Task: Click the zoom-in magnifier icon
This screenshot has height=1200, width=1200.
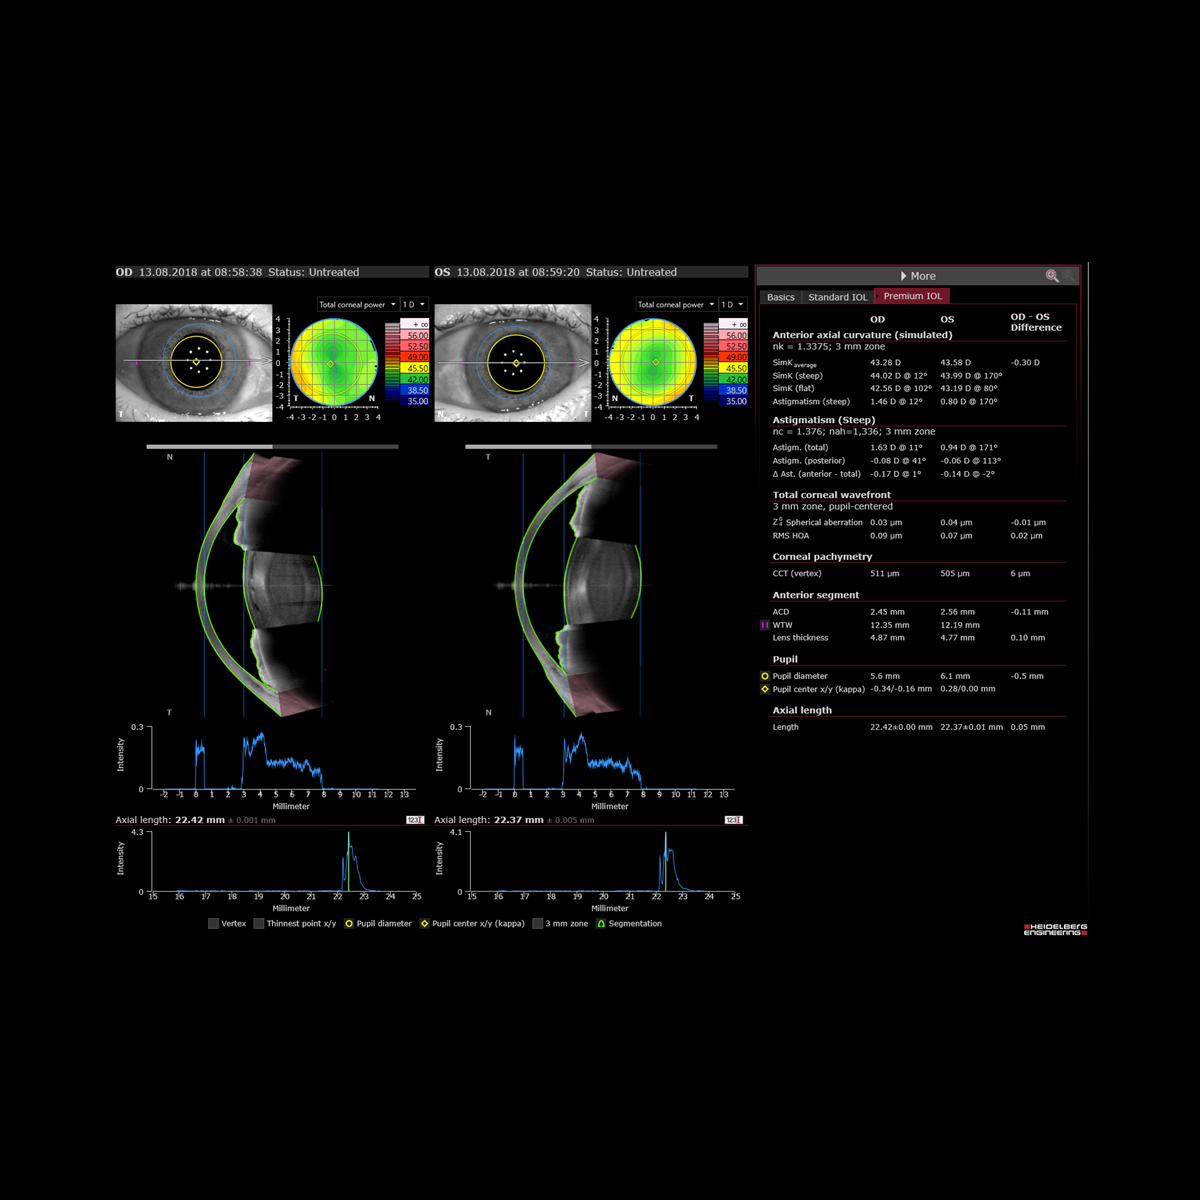Action: [1051, 276]
